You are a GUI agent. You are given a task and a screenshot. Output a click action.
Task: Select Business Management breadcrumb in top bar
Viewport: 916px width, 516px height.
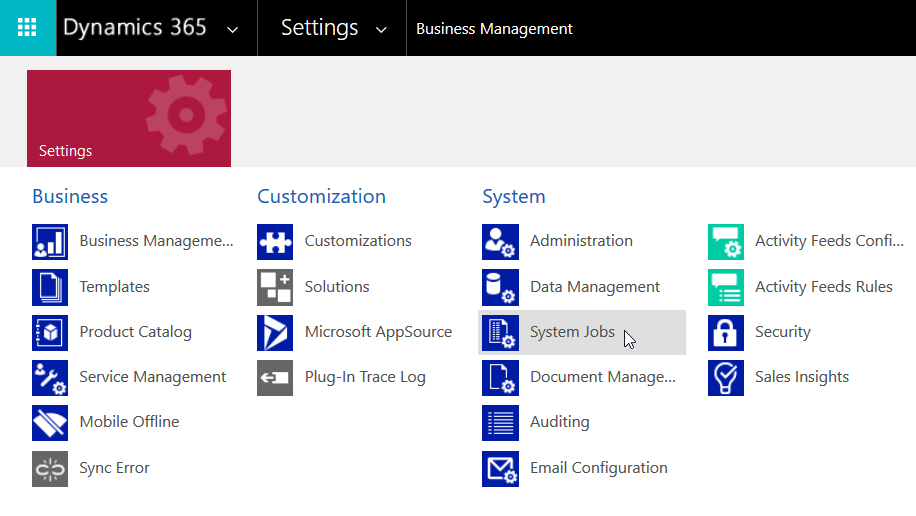[494, 29]
